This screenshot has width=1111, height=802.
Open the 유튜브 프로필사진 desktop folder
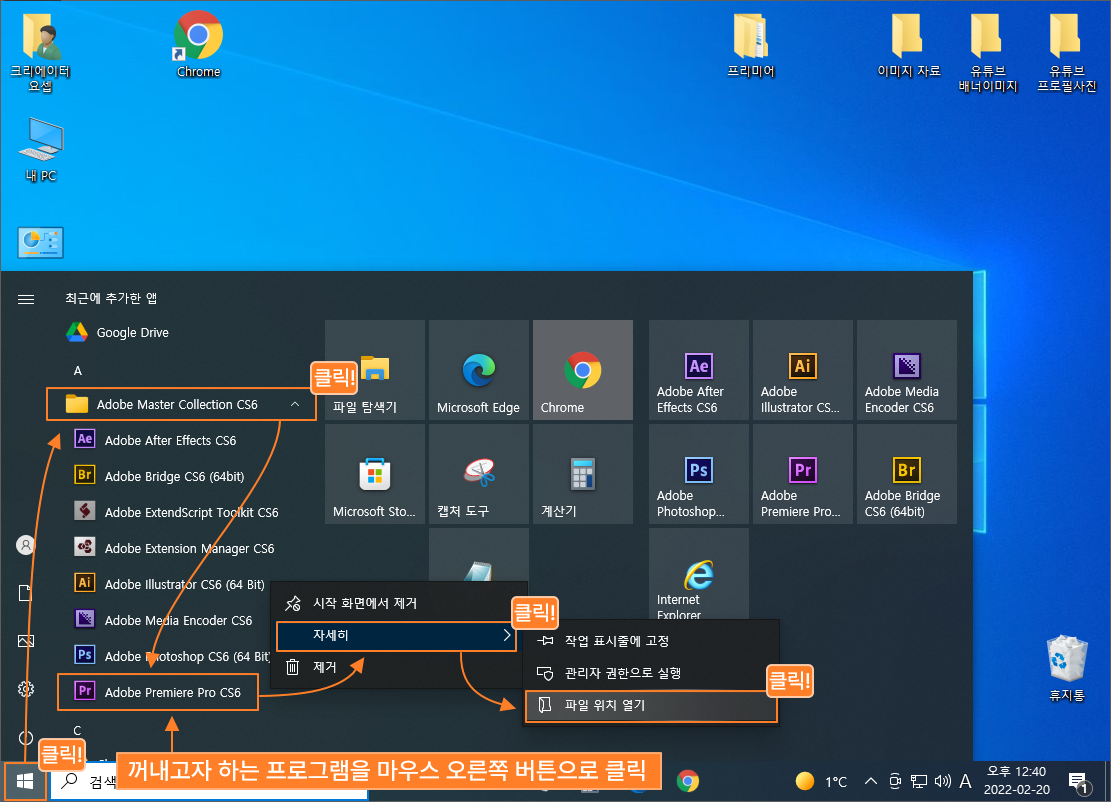[1066, 53]
